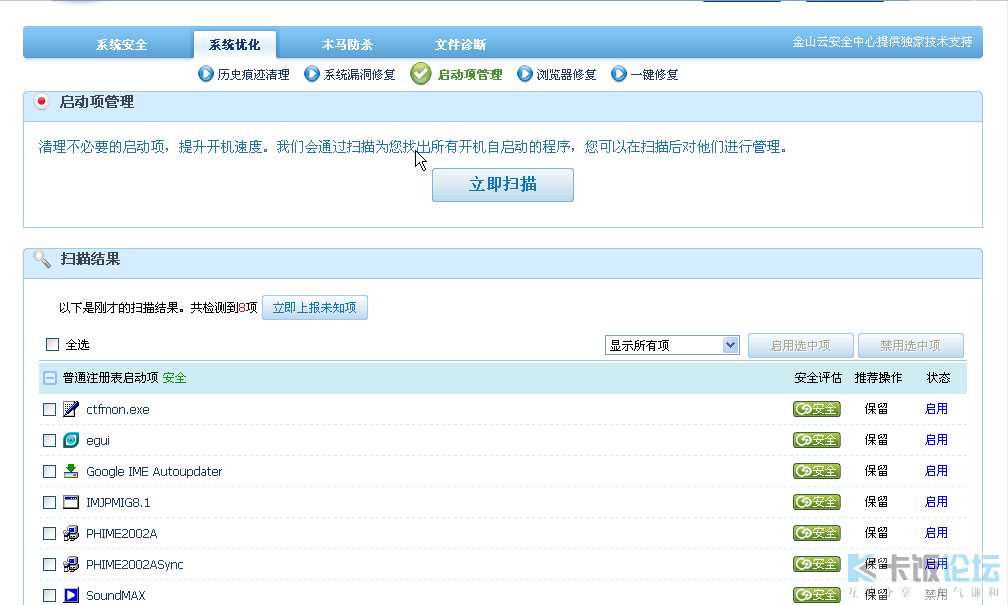Click the 启用 status link for egui
The height and width of the screenshot is (605, 1008).
(936, 440)
